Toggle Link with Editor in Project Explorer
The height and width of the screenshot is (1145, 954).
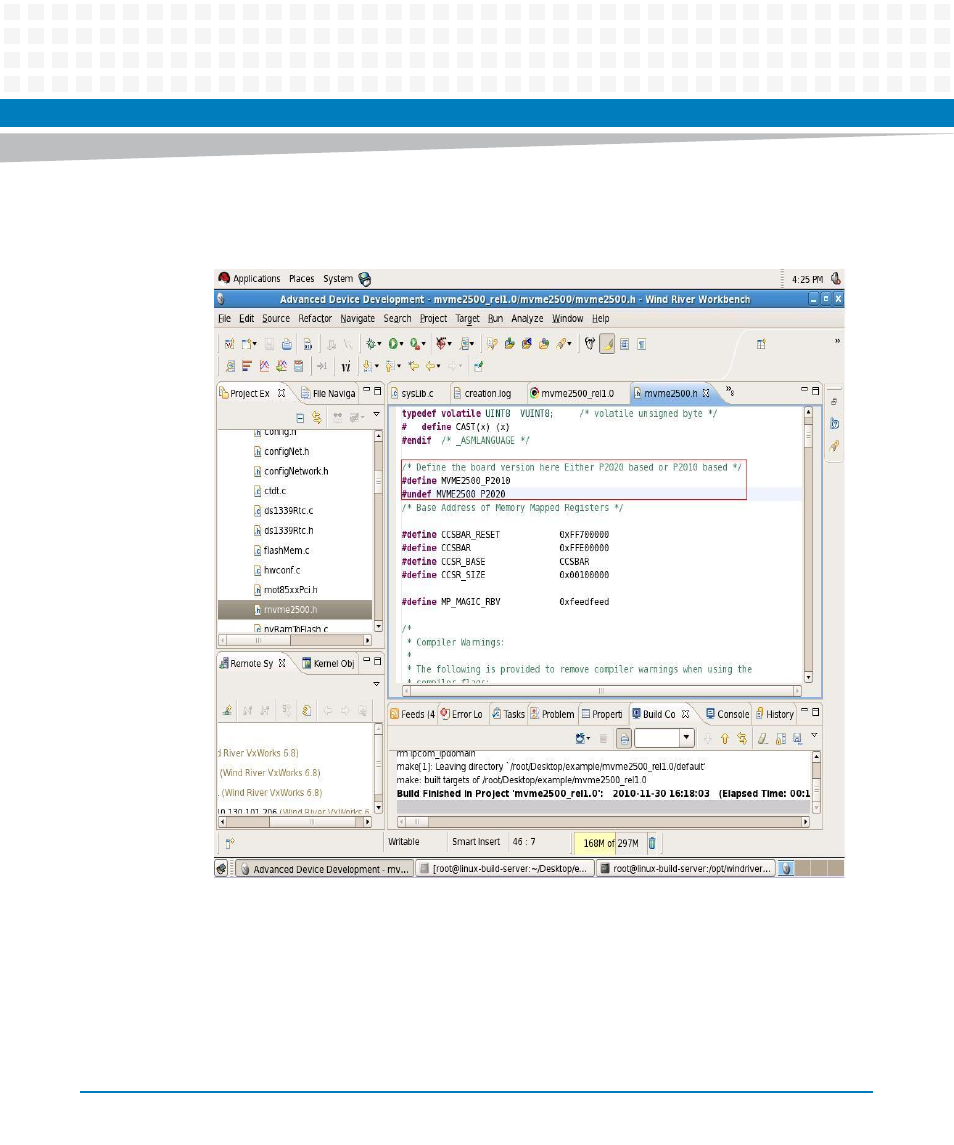pyautogui.click(x=317, y=417)
